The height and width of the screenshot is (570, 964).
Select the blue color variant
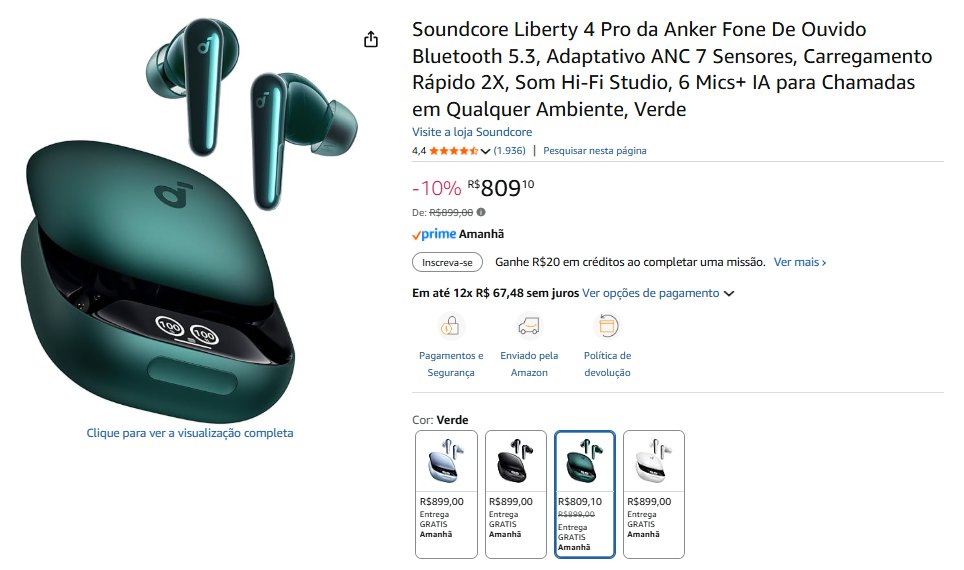point(446,494)
